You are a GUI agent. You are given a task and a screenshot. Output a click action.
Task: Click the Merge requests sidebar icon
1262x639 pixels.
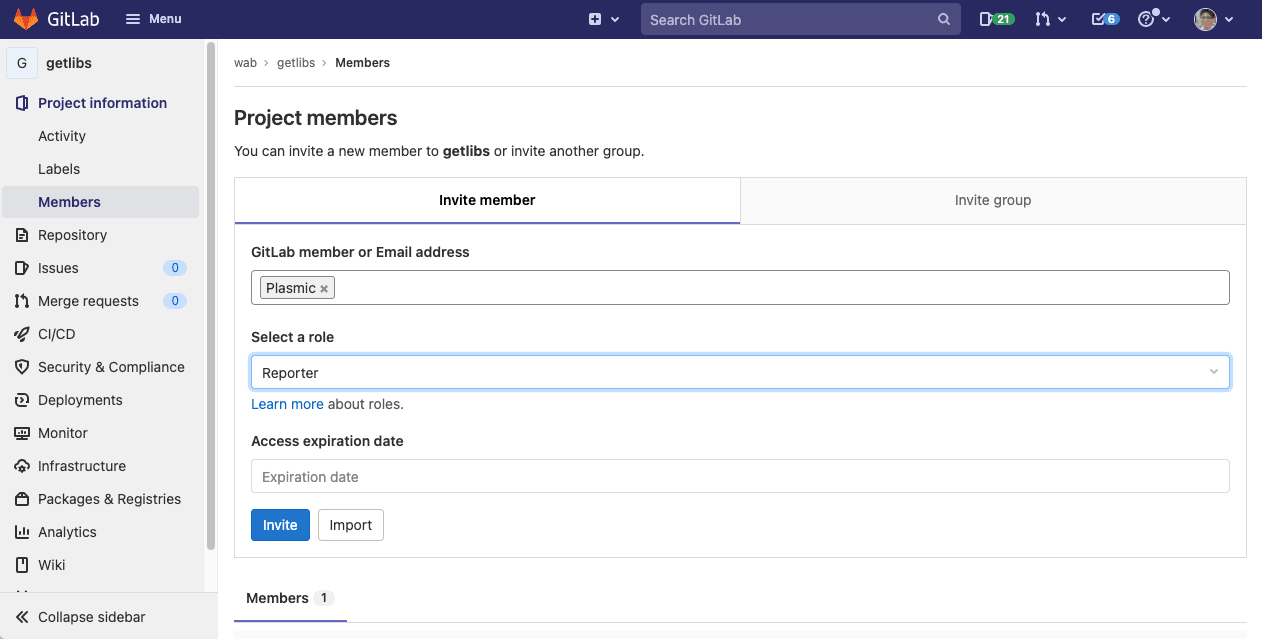tap(22, 301)
